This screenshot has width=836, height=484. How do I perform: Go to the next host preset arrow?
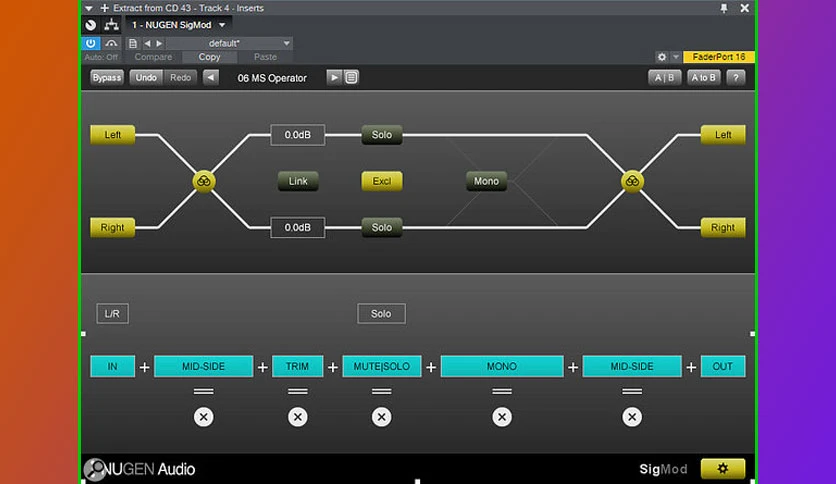pyautogui.click(x=159, y=43)
